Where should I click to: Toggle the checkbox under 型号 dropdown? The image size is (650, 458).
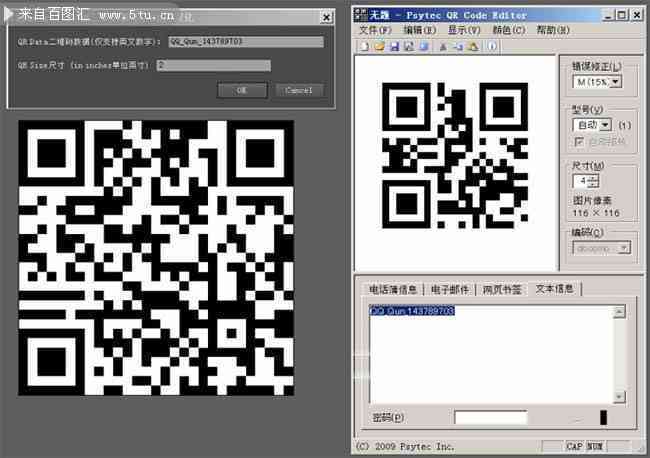point(579,142)
